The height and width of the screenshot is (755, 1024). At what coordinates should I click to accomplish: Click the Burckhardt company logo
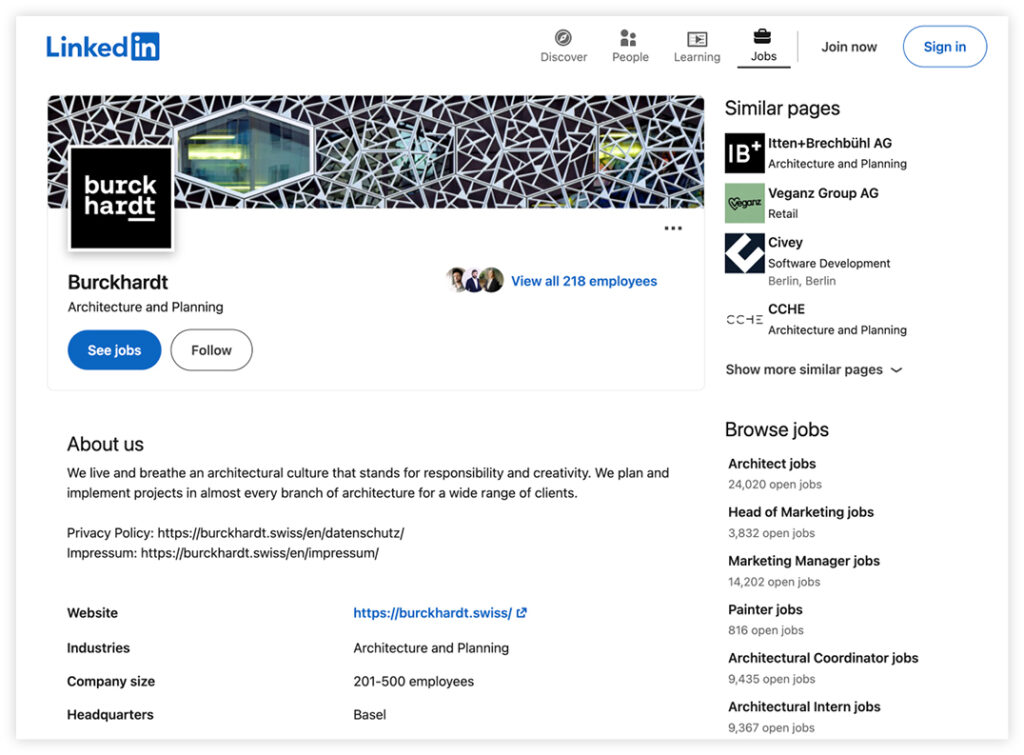coord(120,197)
